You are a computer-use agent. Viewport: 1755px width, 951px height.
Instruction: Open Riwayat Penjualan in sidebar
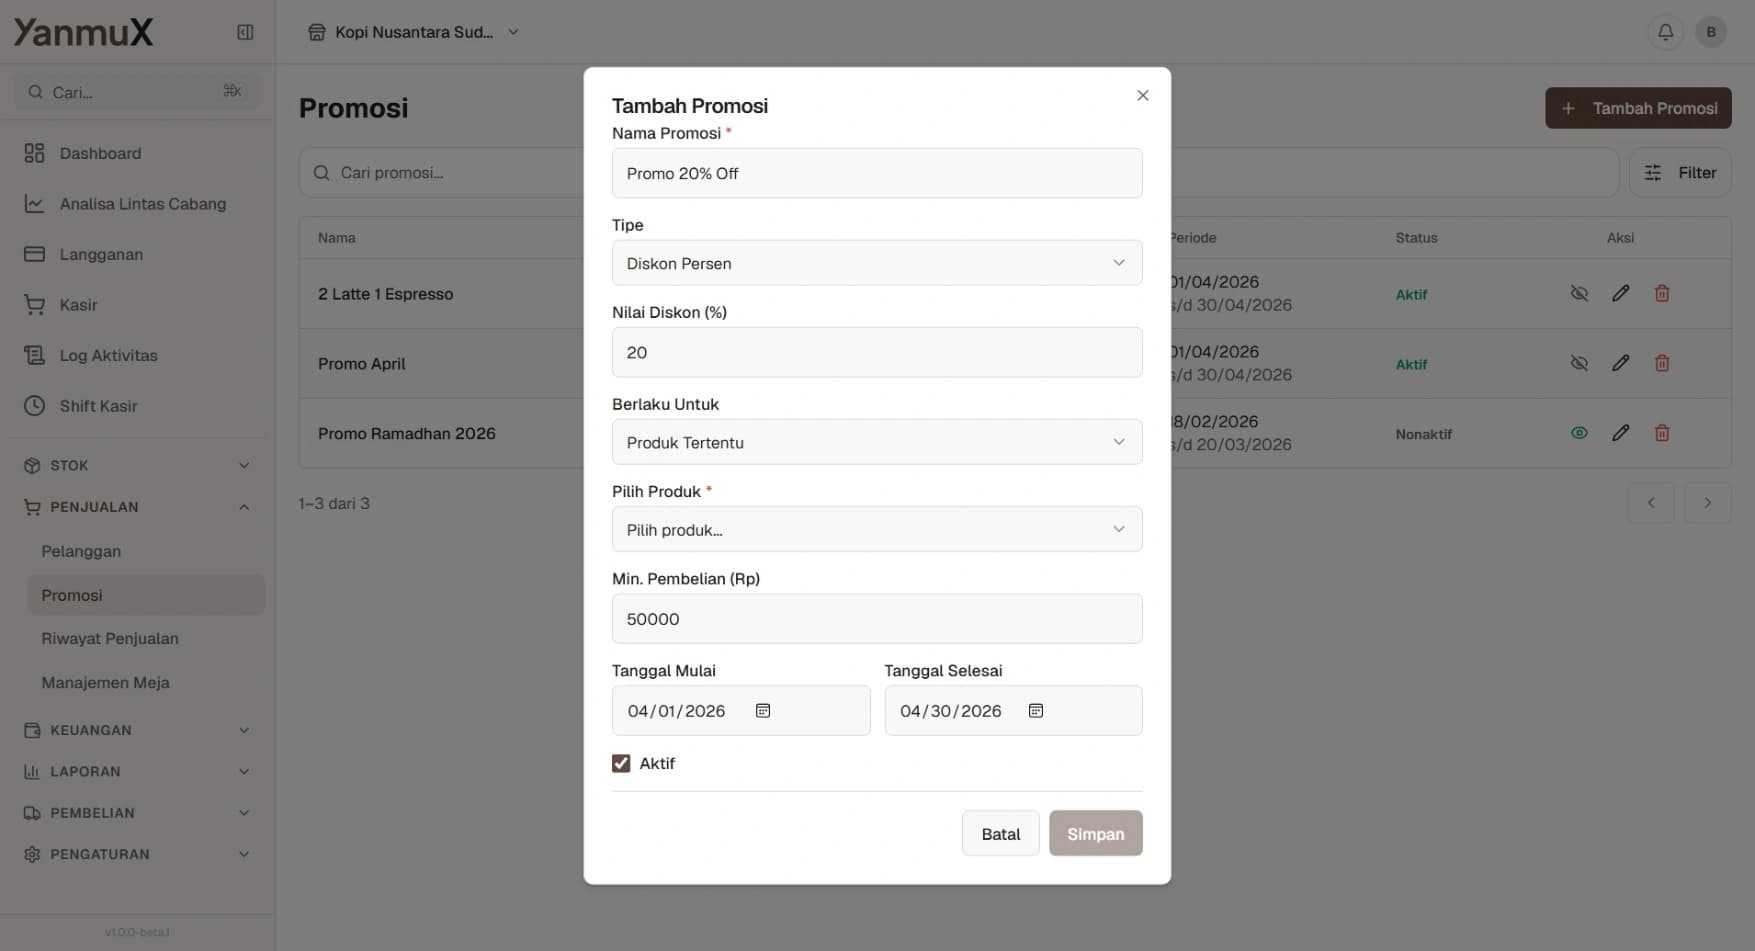(110, 639)
